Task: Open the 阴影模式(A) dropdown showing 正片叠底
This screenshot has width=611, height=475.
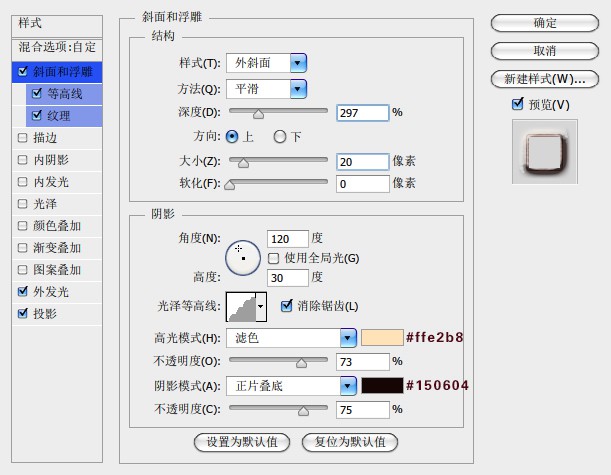Action: [291, 386]
